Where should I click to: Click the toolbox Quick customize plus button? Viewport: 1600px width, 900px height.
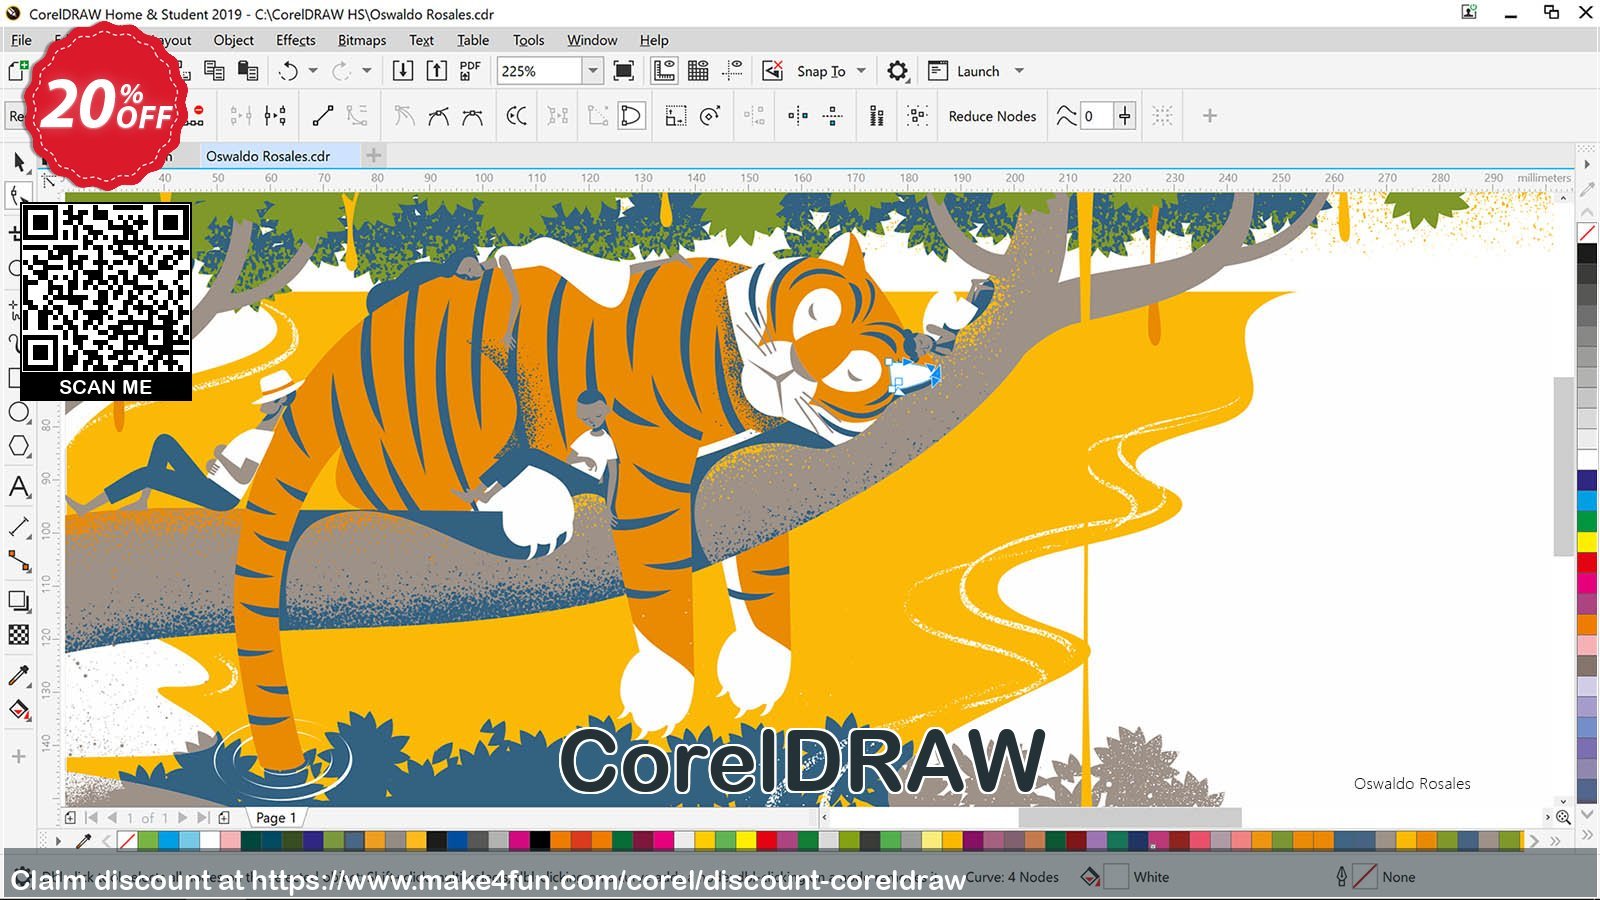[19, 757]
